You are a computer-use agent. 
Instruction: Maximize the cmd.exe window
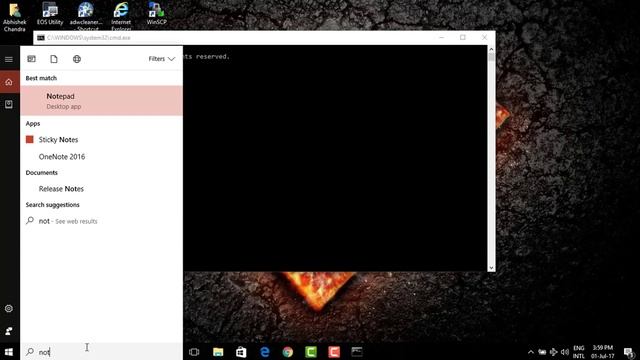point(463,37)
